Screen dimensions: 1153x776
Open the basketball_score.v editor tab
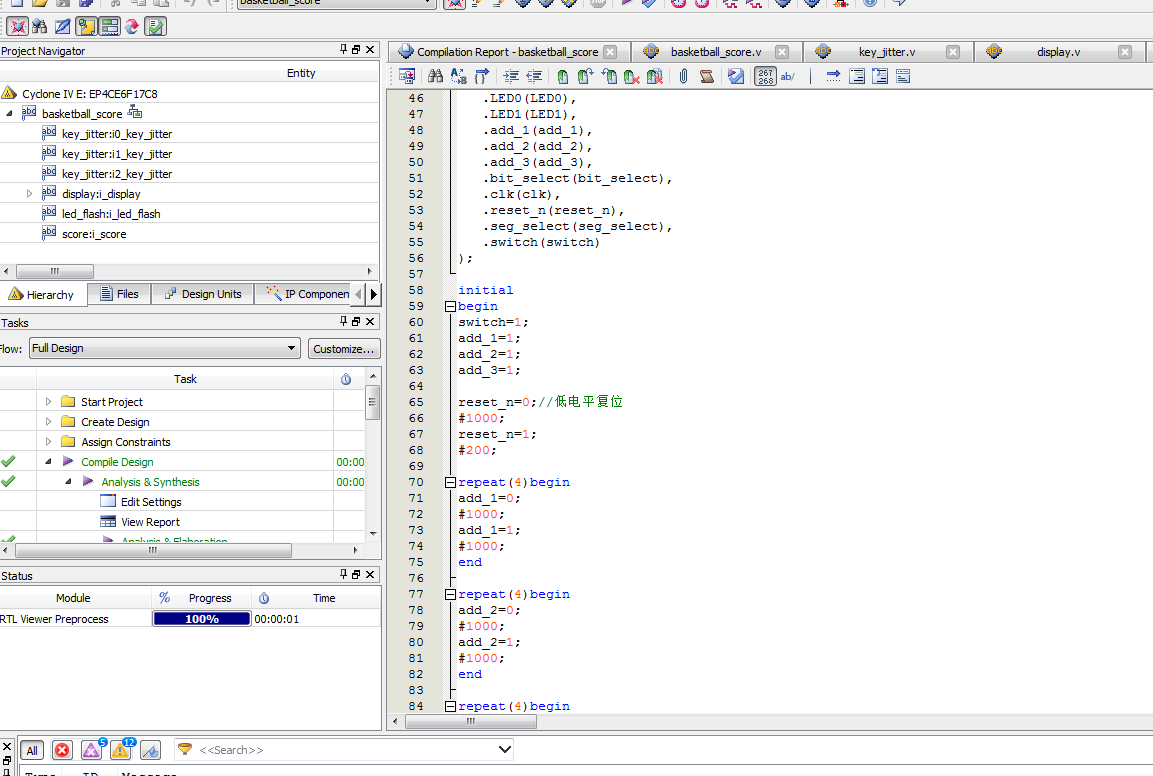(x=715, y=52)
